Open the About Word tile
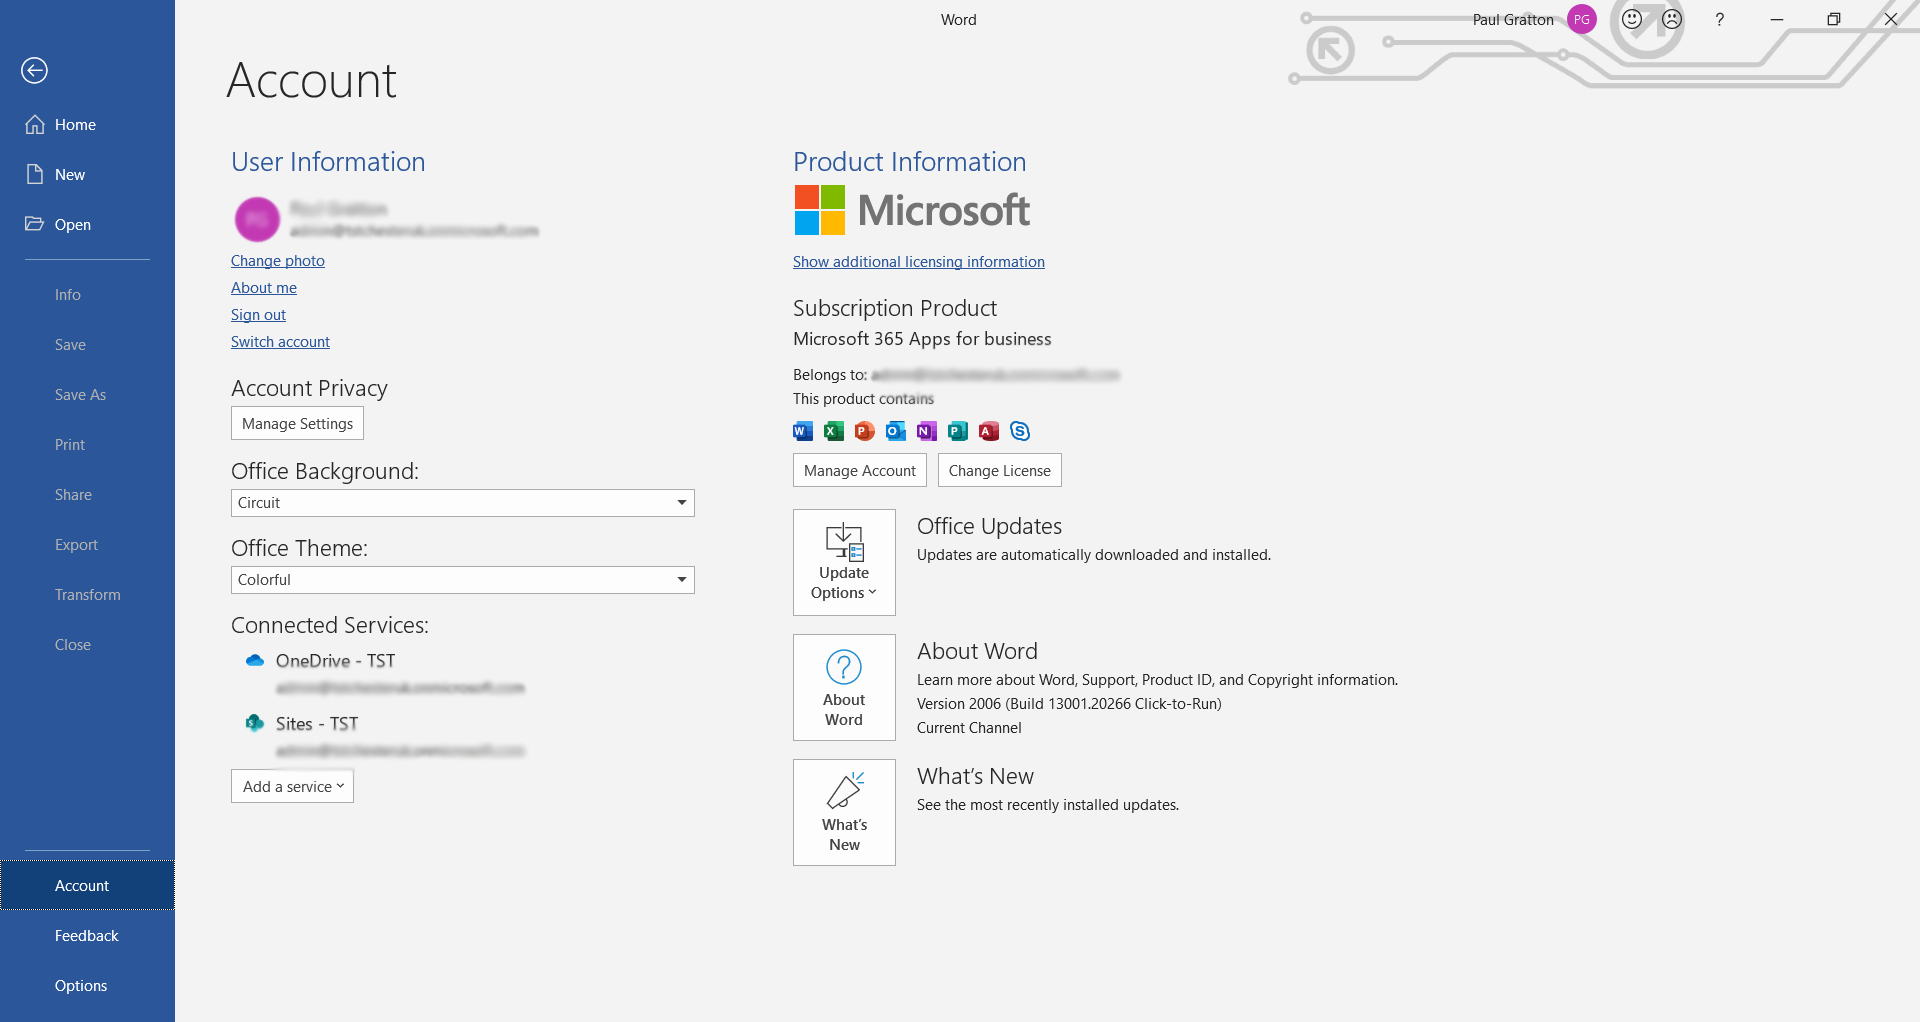1920x1022 pixels. (x=844, y=687)
